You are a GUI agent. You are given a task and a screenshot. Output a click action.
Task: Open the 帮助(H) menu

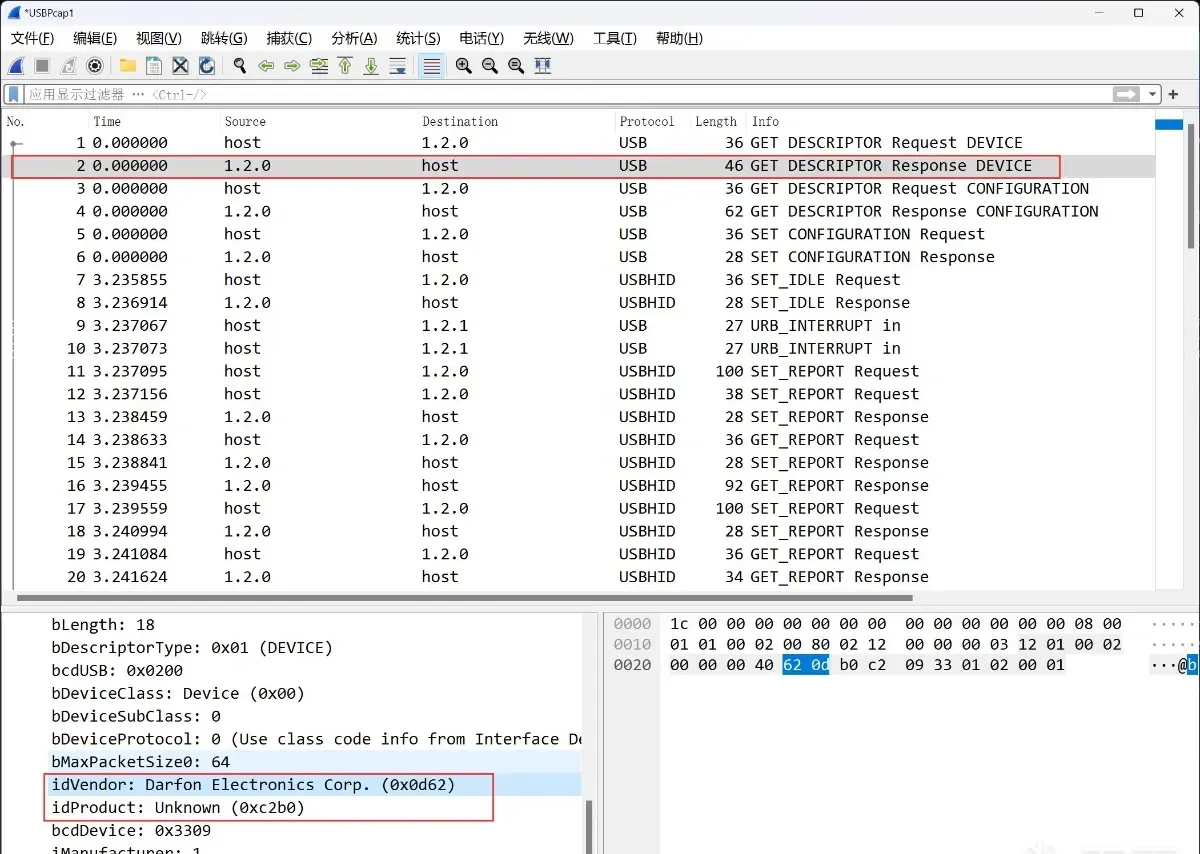pyautogui.click(x=679, y=38)
